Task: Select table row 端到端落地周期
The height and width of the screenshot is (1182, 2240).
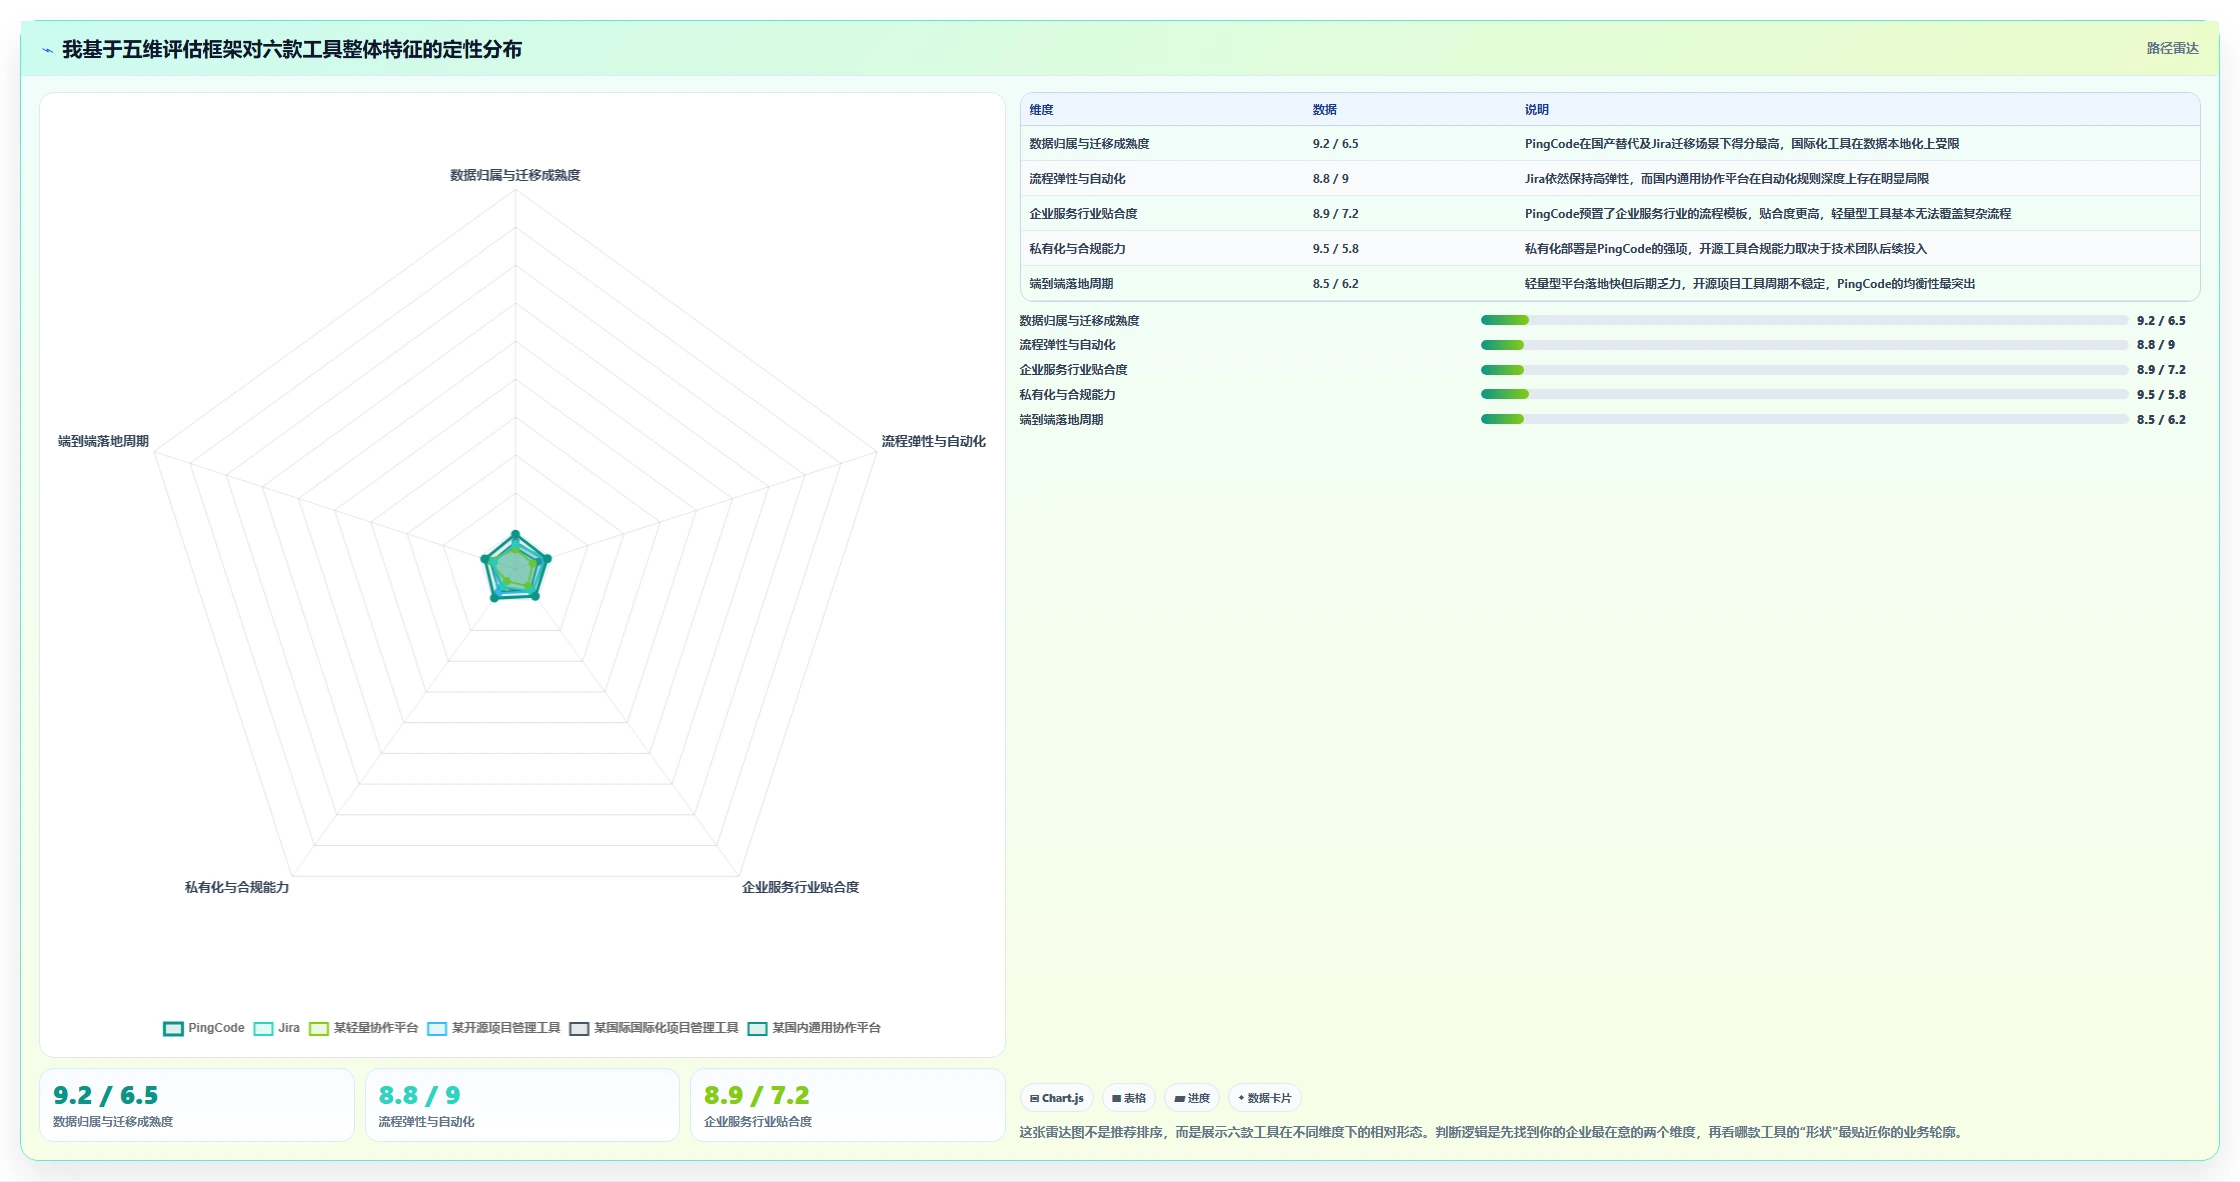Action: [x=1610, y=284]
